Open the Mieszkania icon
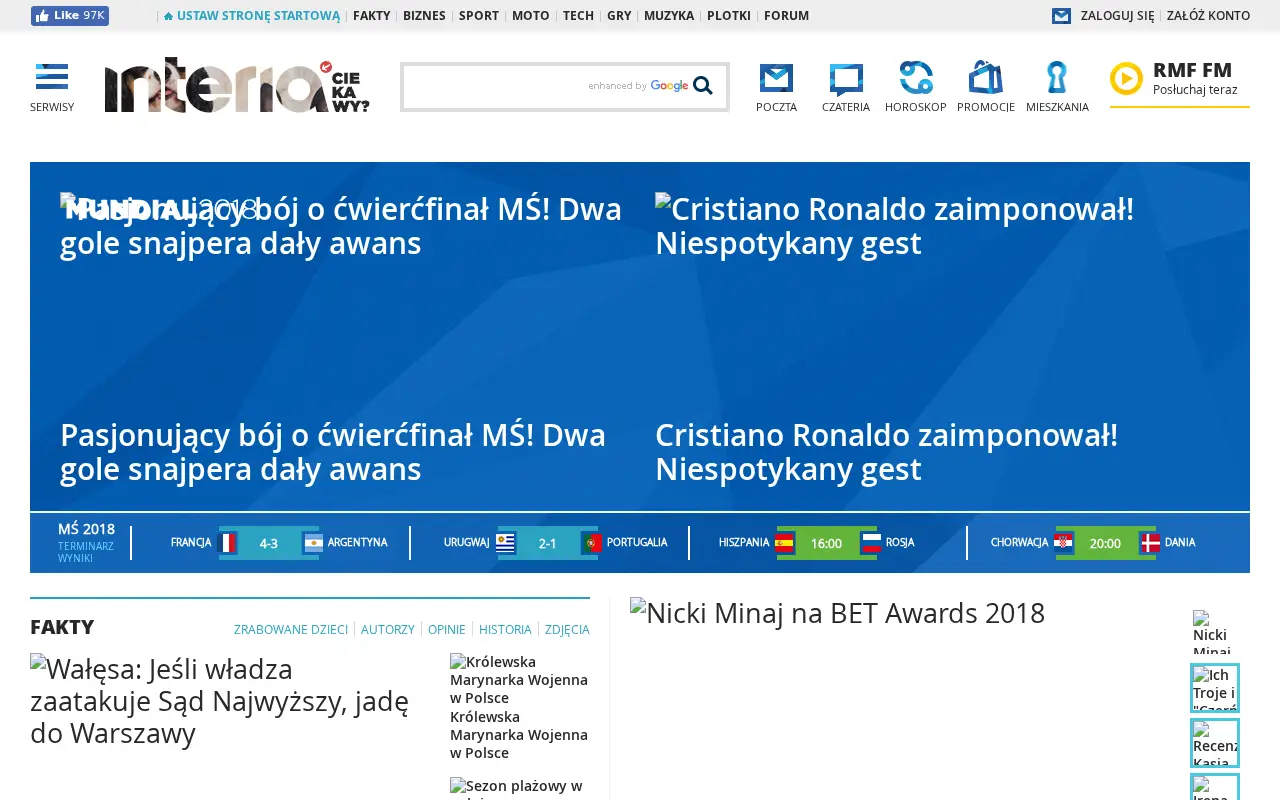The height and width of the screenshot is (800, 1280). (x=1057, y=78)
